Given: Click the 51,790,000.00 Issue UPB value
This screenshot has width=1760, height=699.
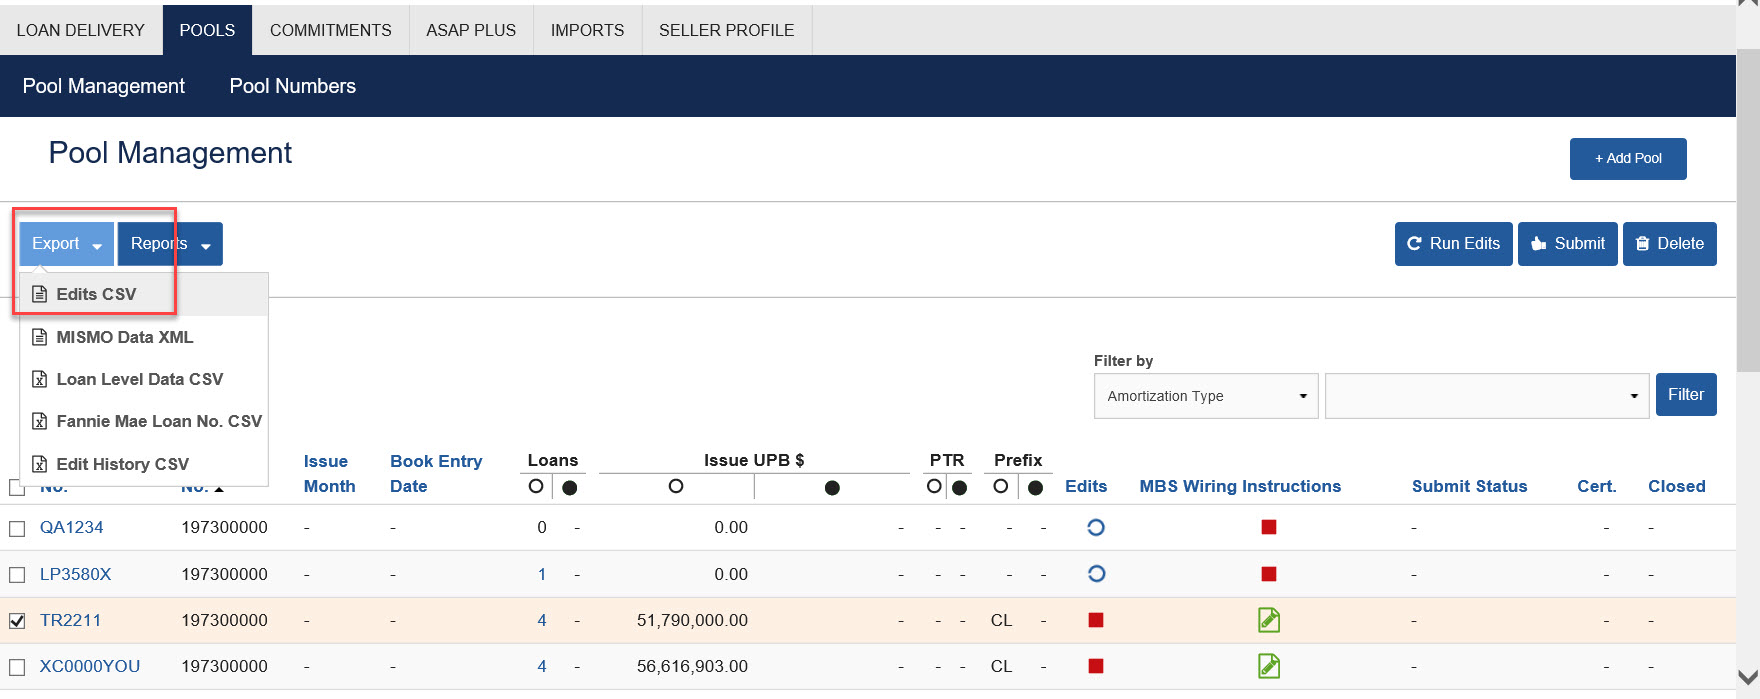Looking at the screenshot, I should coord(692,620).
